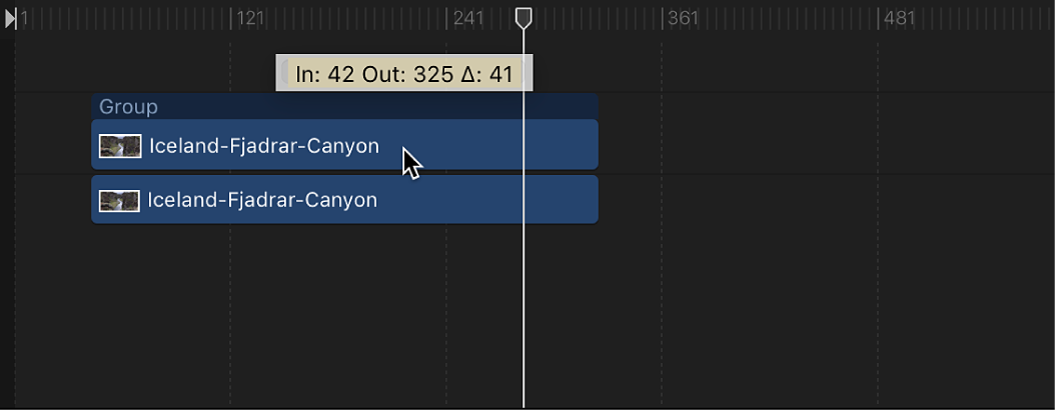Select the lower Iceland-Fjadrar-Canyon clip name
The width and height of the screenshot is (1056, 412).
click(262, 200)
